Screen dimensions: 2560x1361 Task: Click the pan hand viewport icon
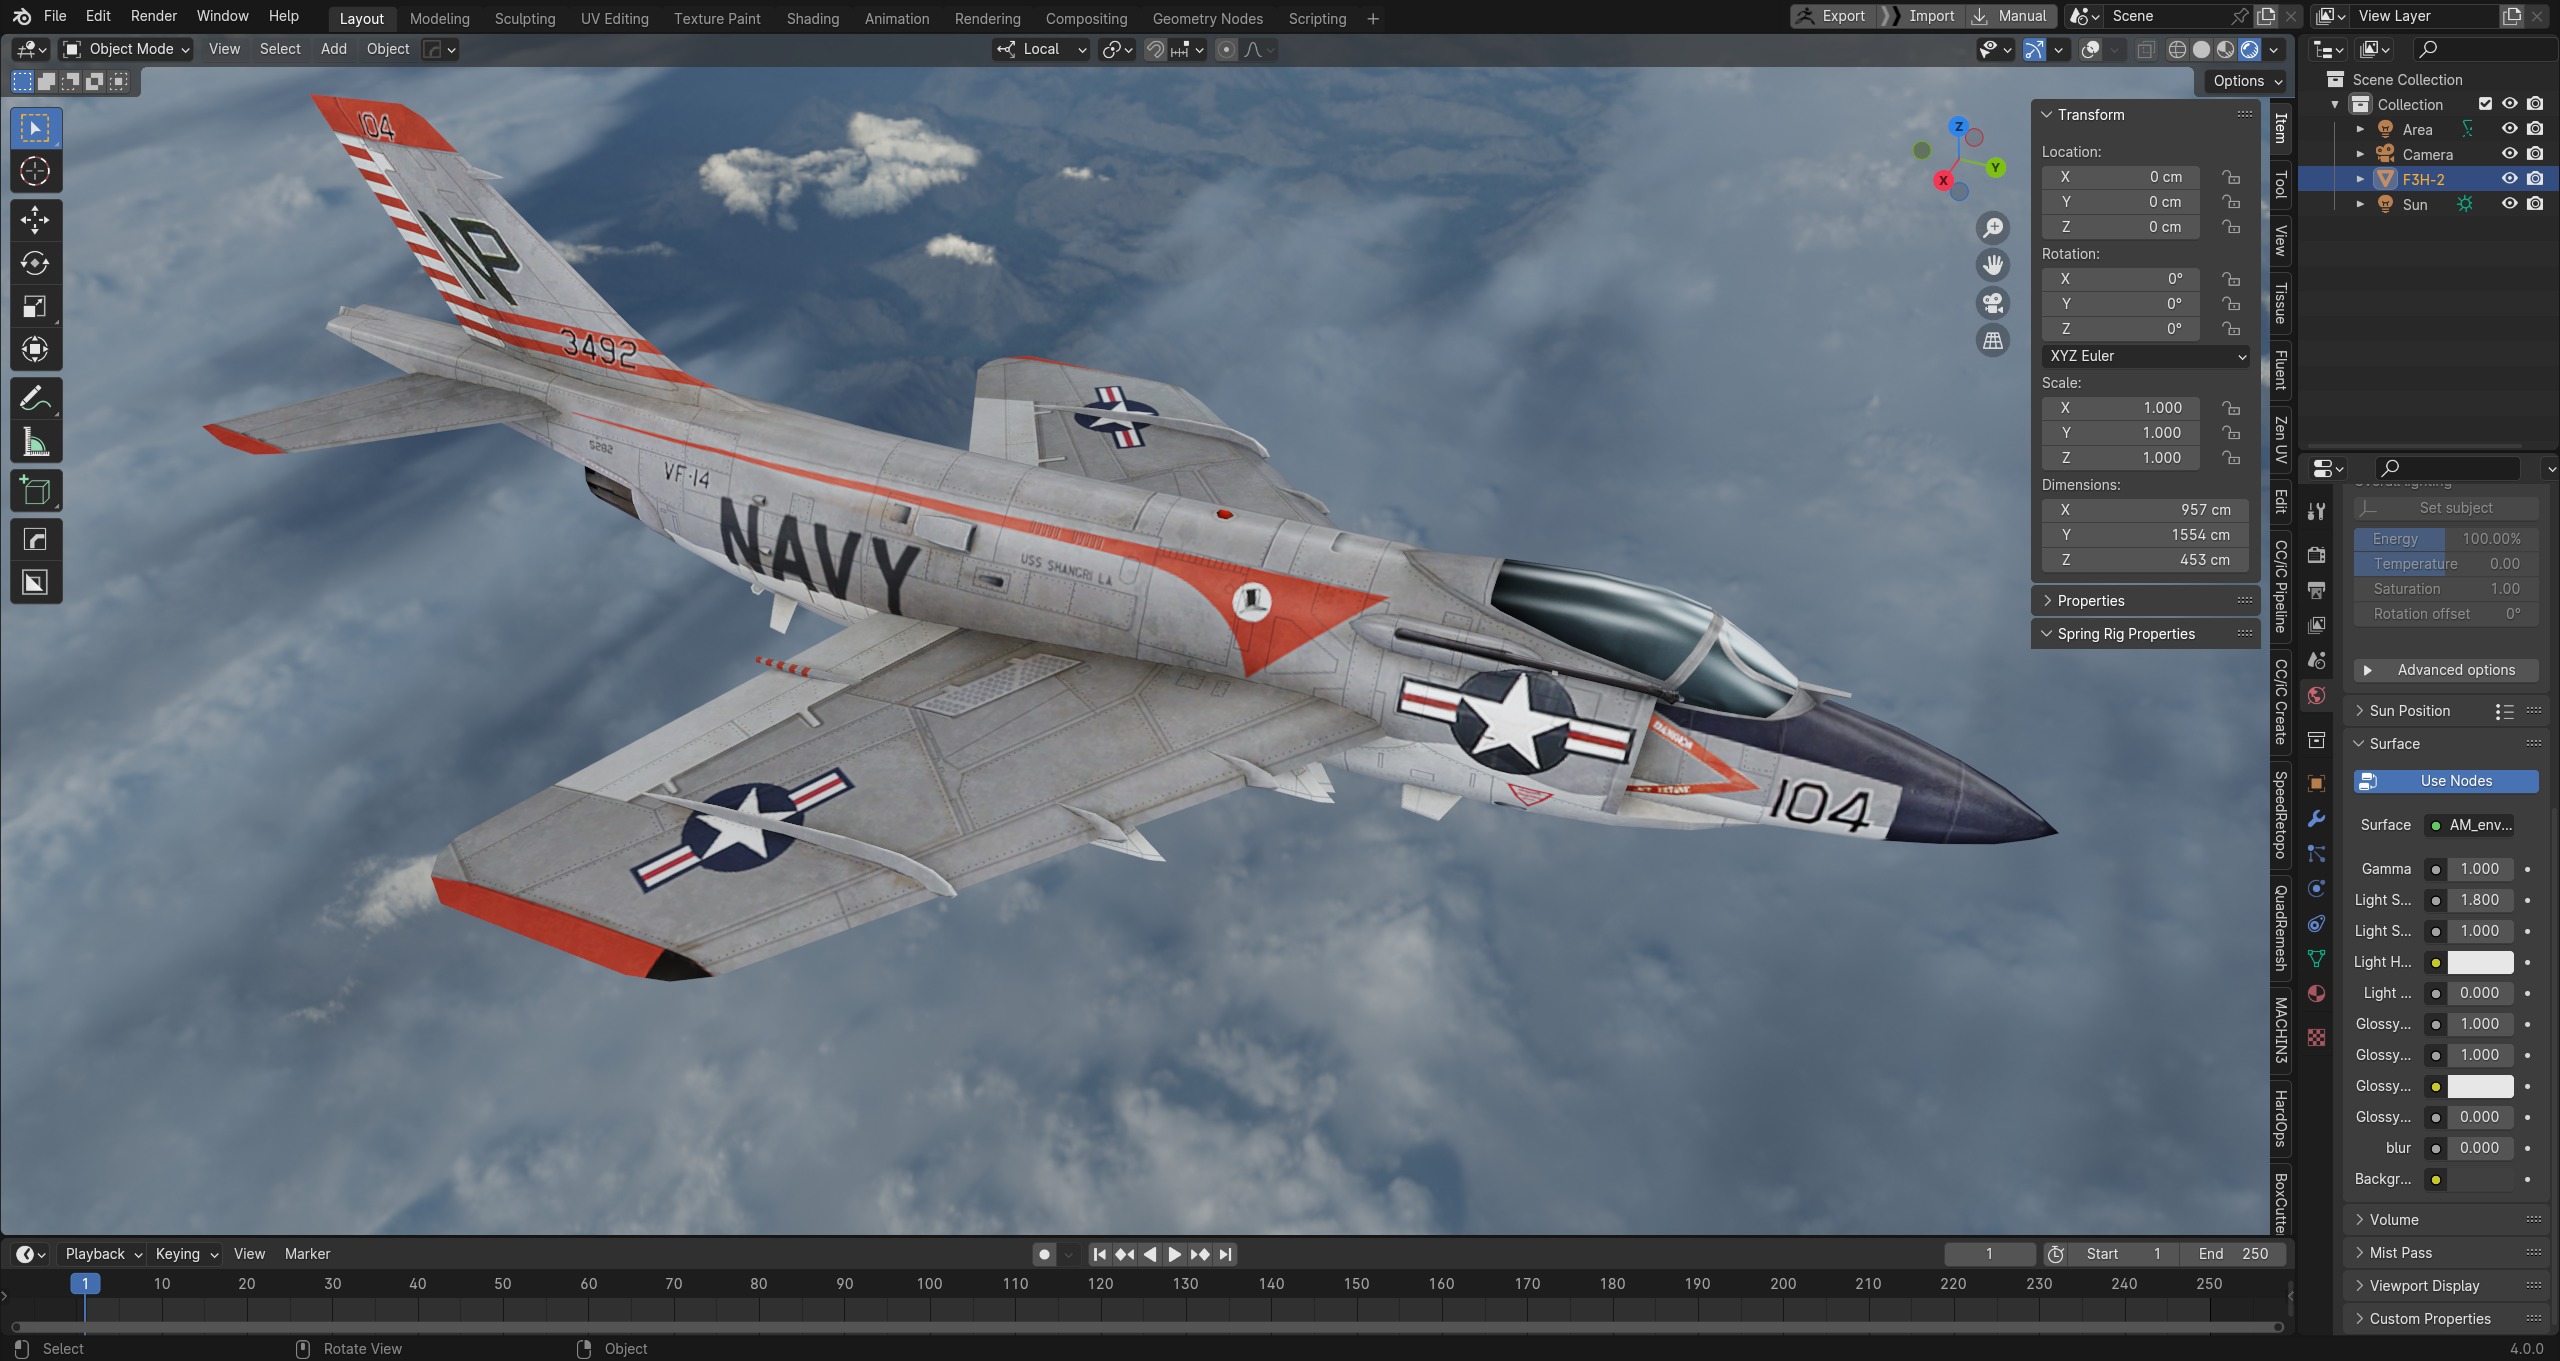tap(1993, 265)
